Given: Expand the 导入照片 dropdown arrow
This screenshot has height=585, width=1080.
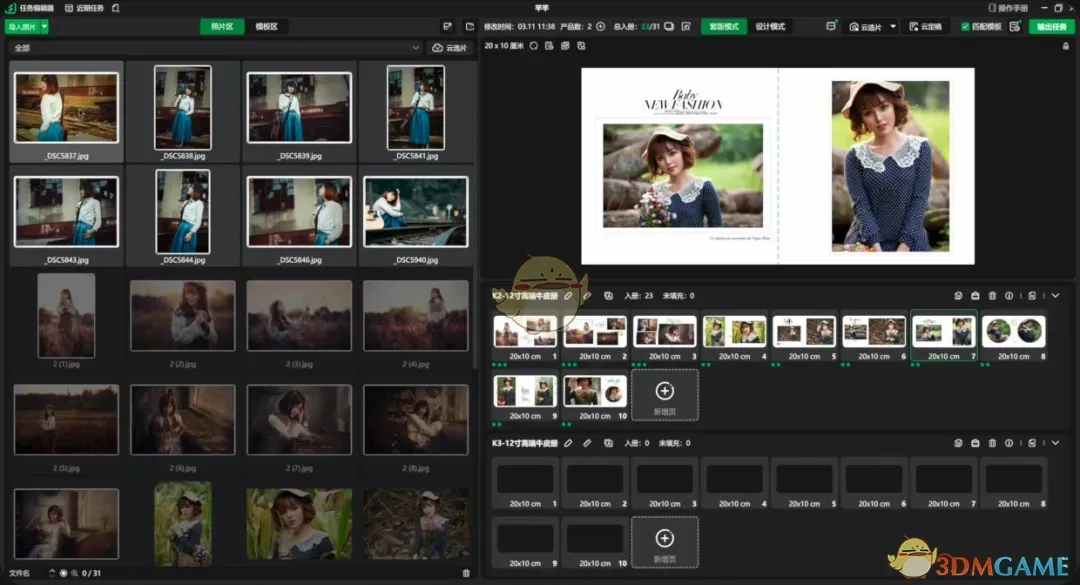Looking at the screenshot, I should click(45, 27).
